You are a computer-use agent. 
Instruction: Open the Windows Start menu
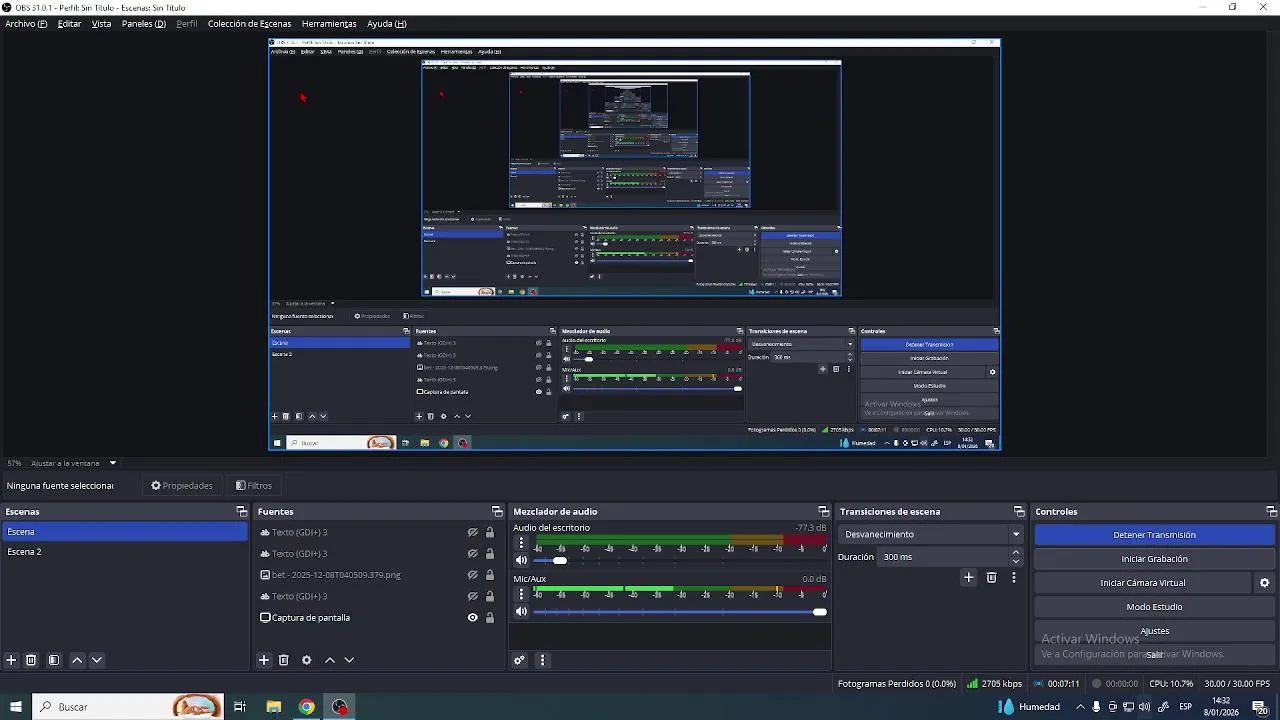(x=15, y=707)
